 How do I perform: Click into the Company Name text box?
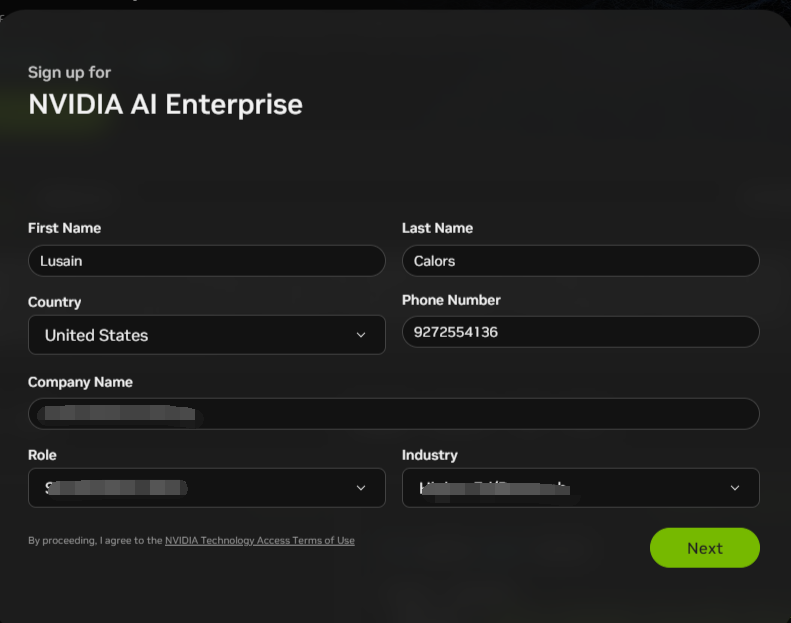tap(393, 414)
